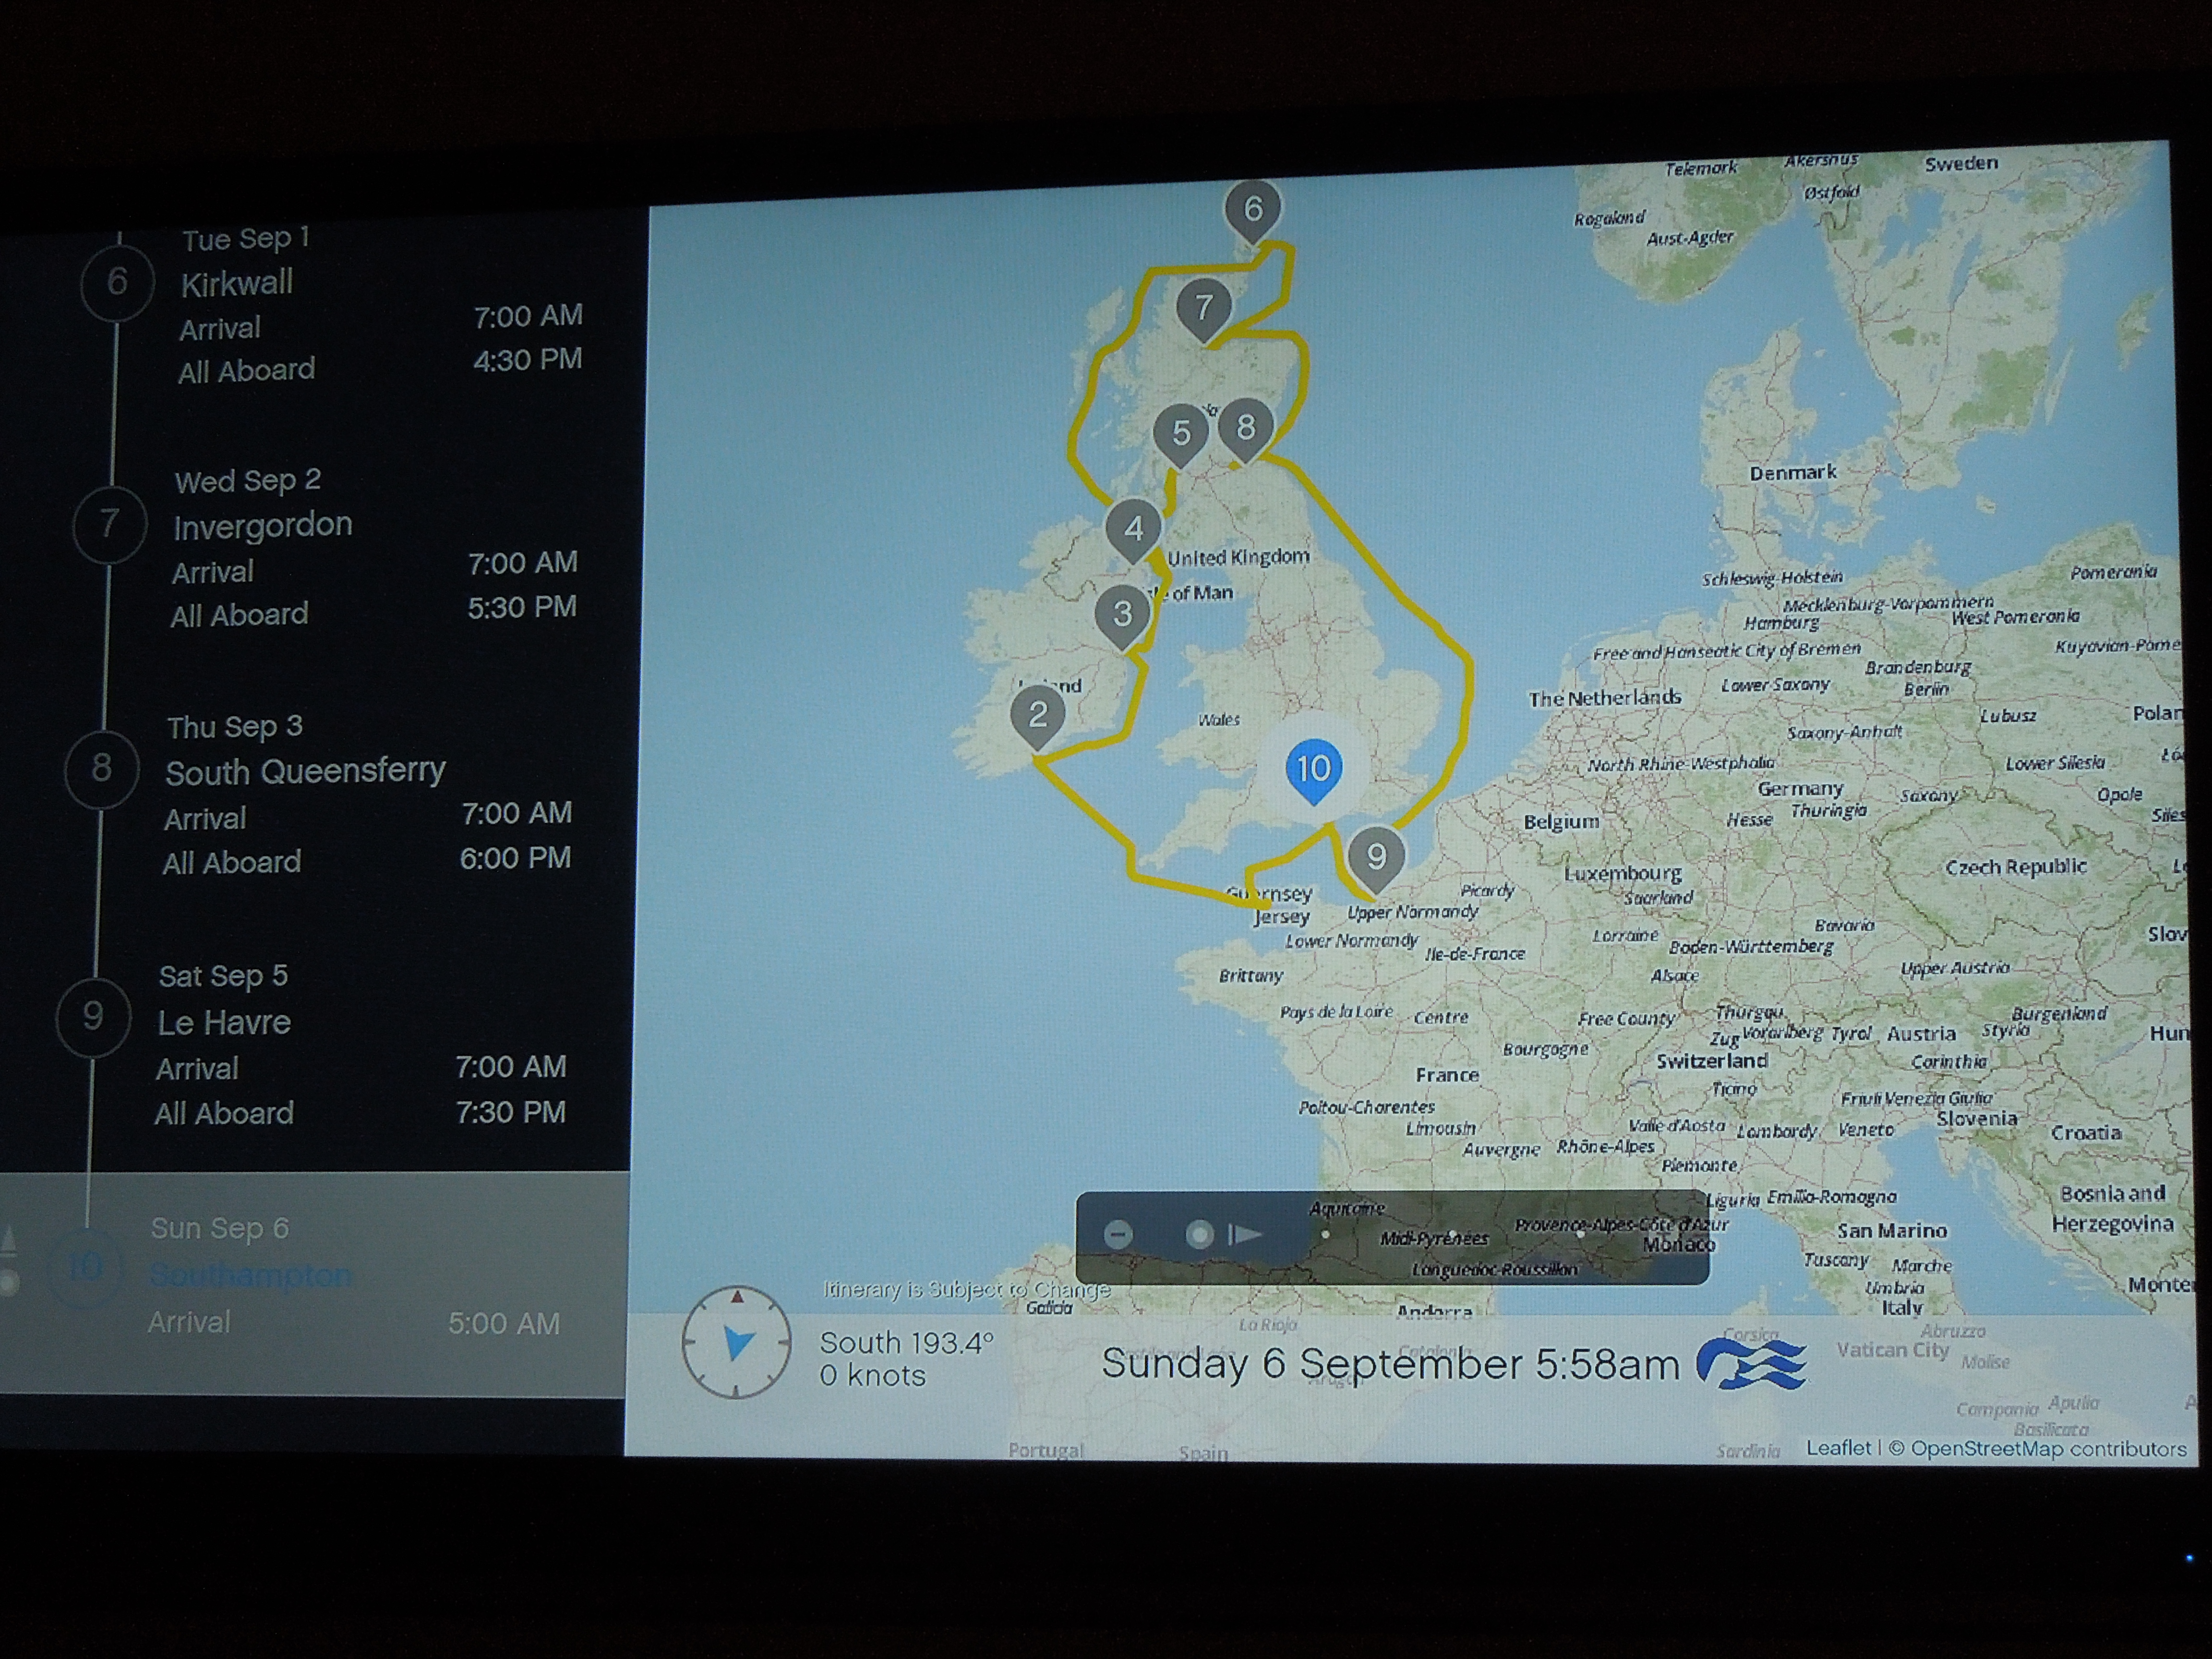
Task: Select map pin 3 near Isle of Man
Action: coord(1122,616)
